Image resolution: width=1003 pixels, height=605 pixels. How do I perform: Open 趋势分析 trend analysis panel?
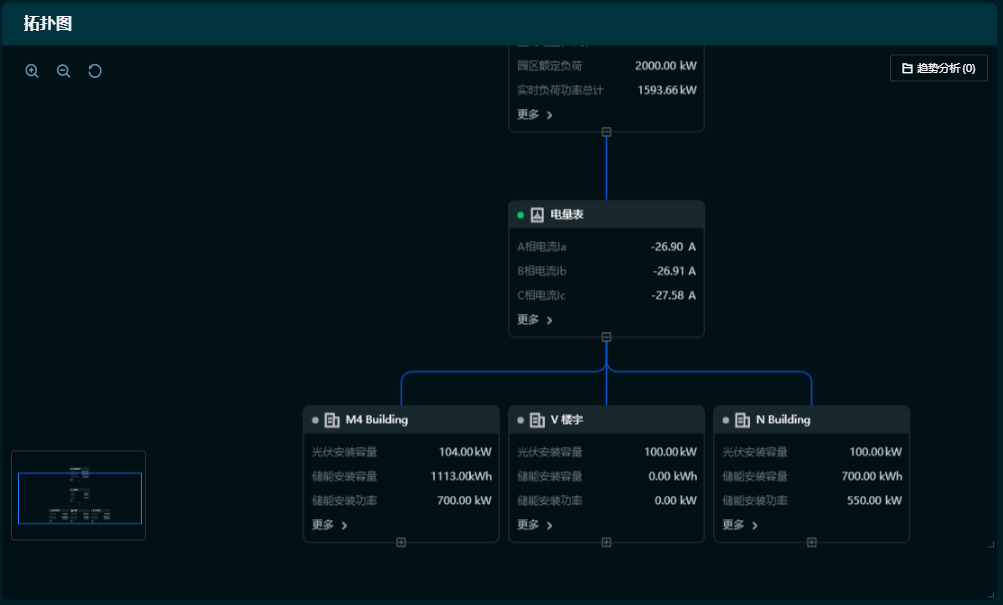click(938, 68)
